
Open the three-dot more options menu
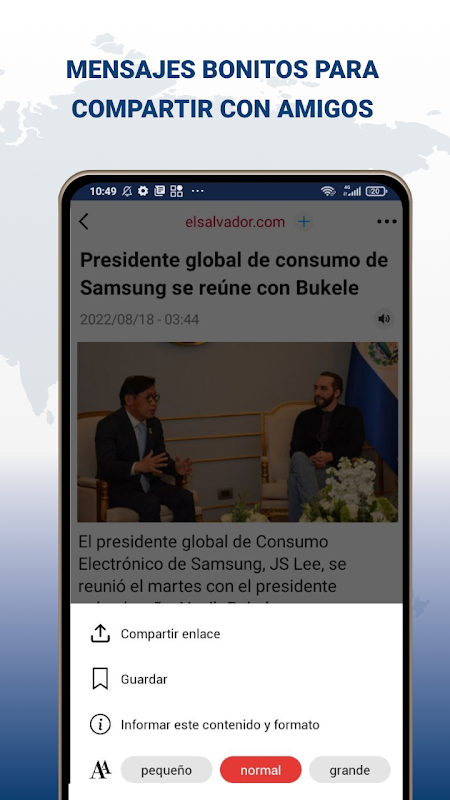pos(387,221)
